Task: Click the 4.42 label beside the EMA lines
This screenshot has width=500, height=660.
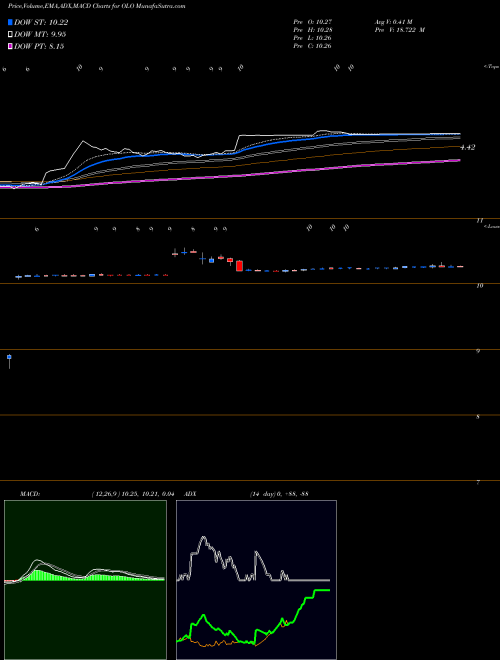Action: click(468, 147)
